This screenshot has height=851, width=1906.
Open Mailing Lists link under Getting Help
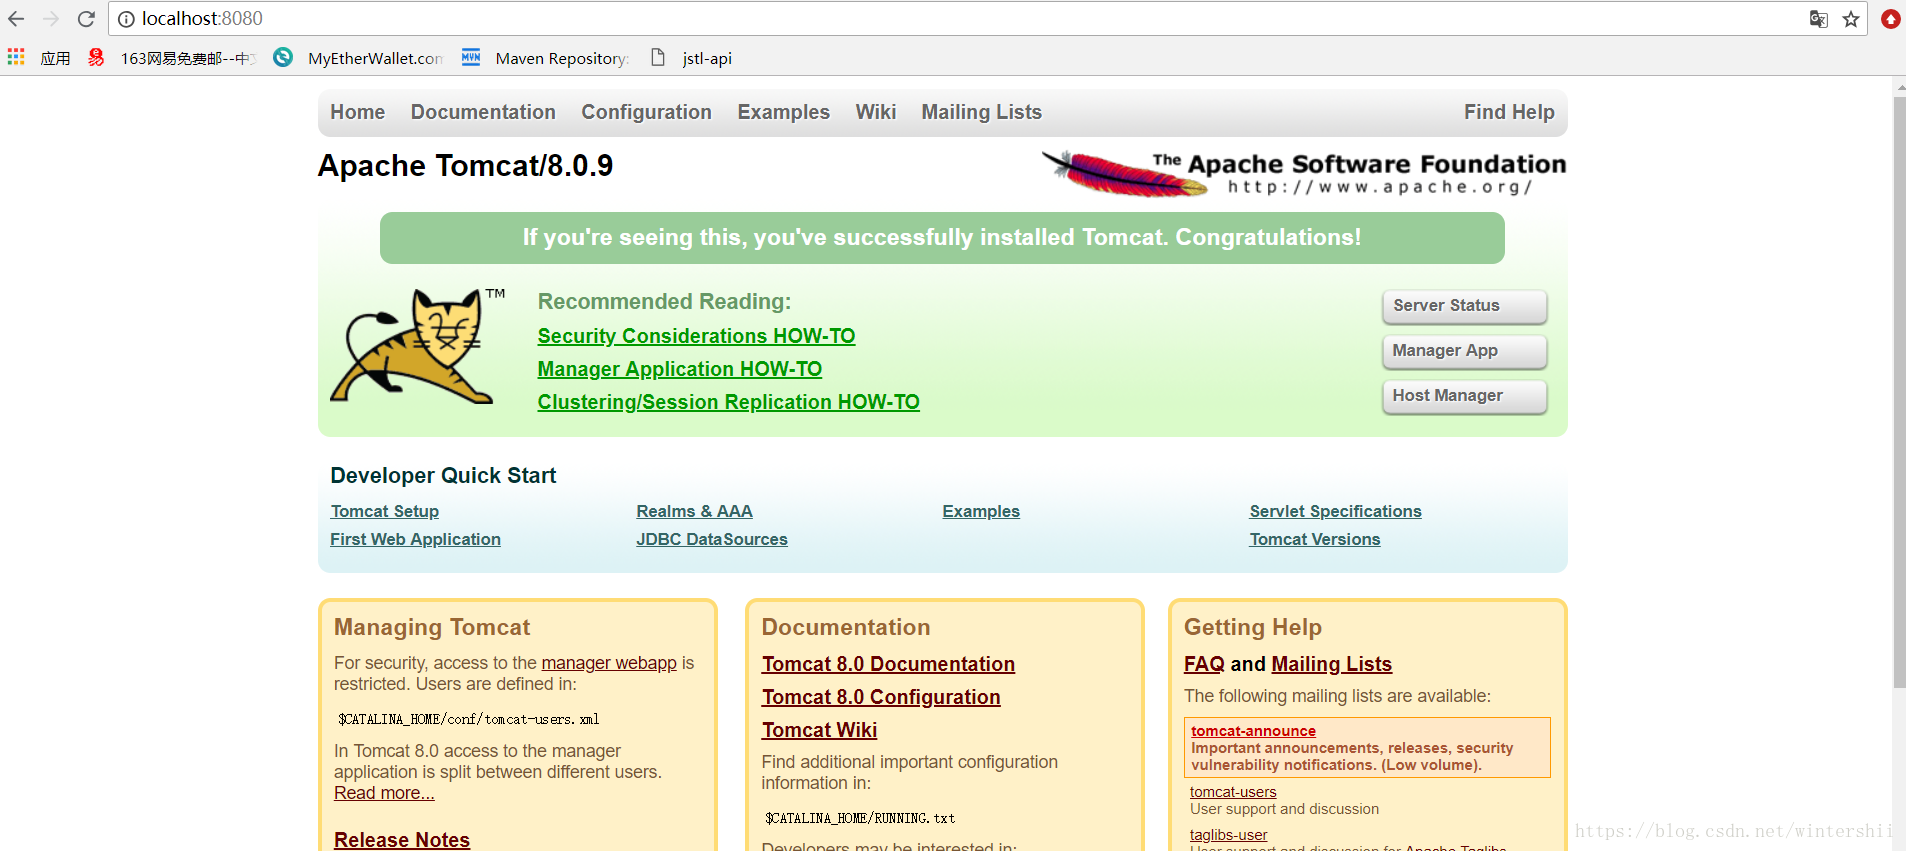coord(1331,664)
